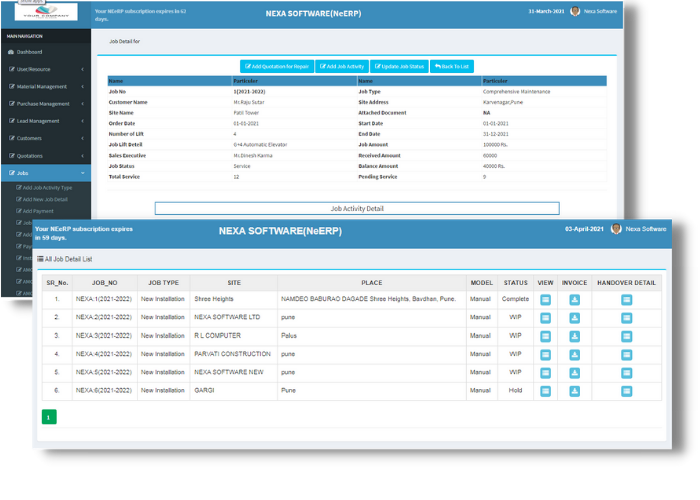Click Update Job Status button

coord(399,66)
